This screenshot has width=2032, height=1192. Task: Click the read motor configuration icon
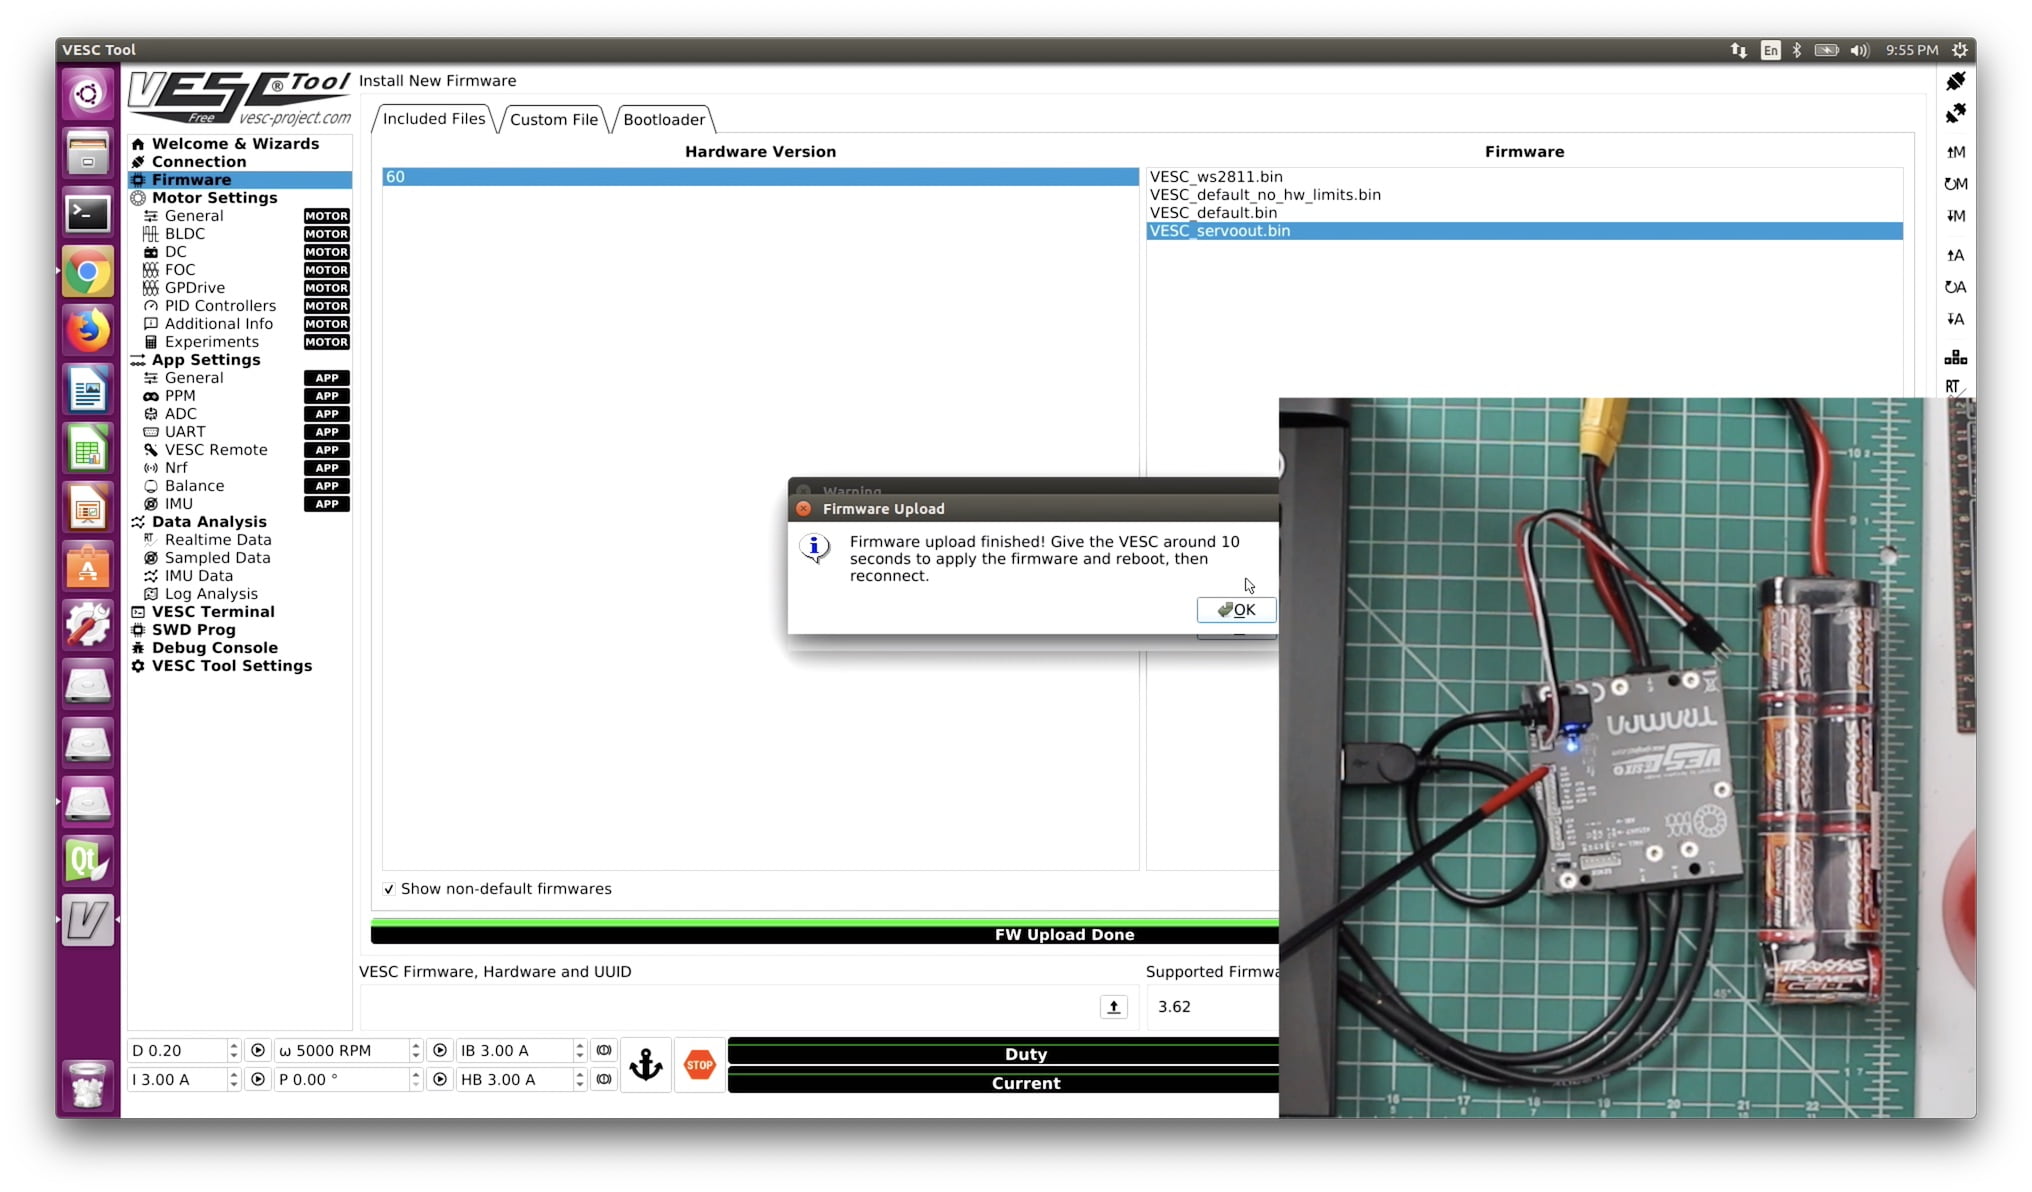pos(1955,152)
